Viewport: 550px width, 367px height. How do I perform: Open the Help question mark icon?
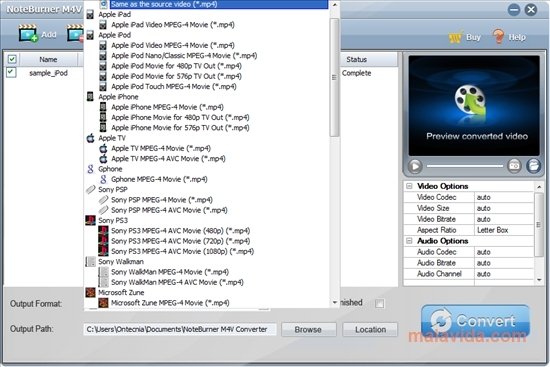(x=498, y=36)
